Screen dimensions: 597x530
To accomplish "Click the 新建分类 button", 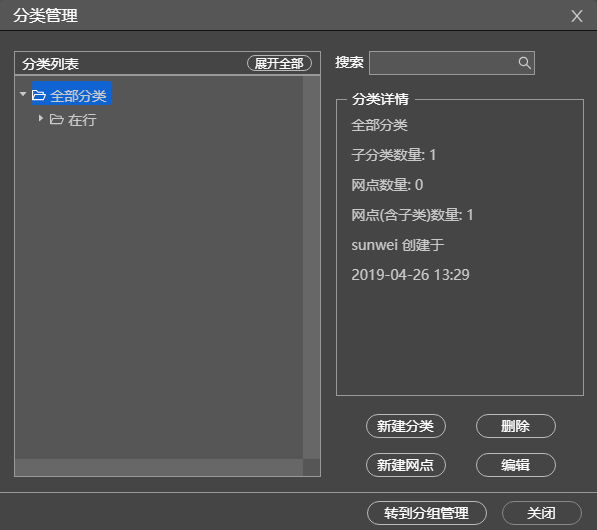I will tap(406, 426).
